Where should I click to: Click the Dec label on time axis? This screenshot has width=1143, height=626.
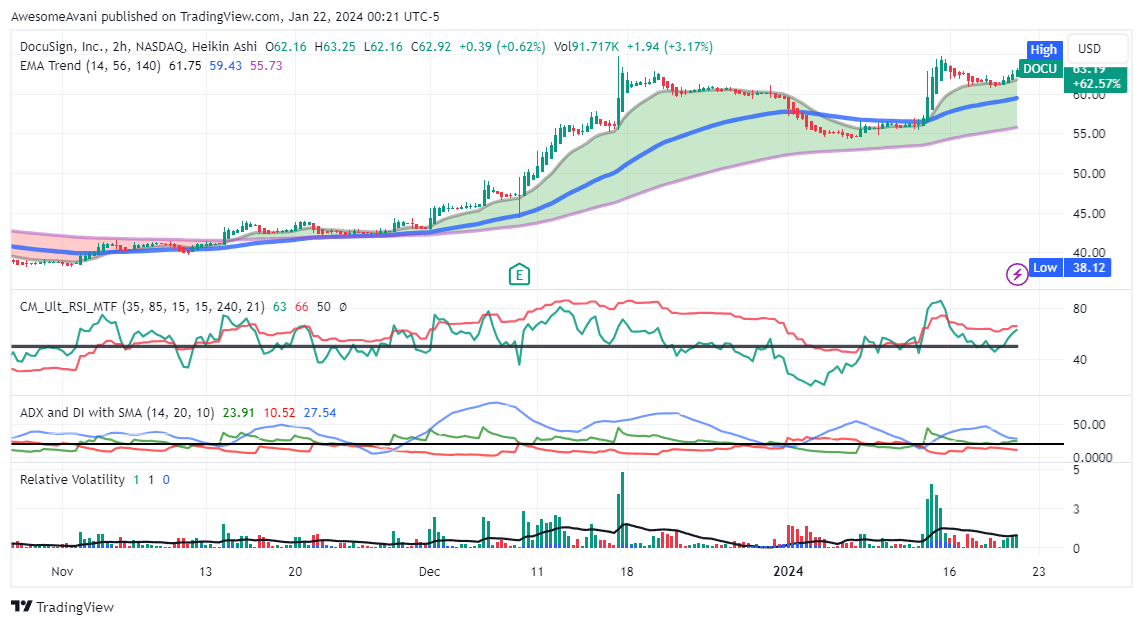click(429, 571)
